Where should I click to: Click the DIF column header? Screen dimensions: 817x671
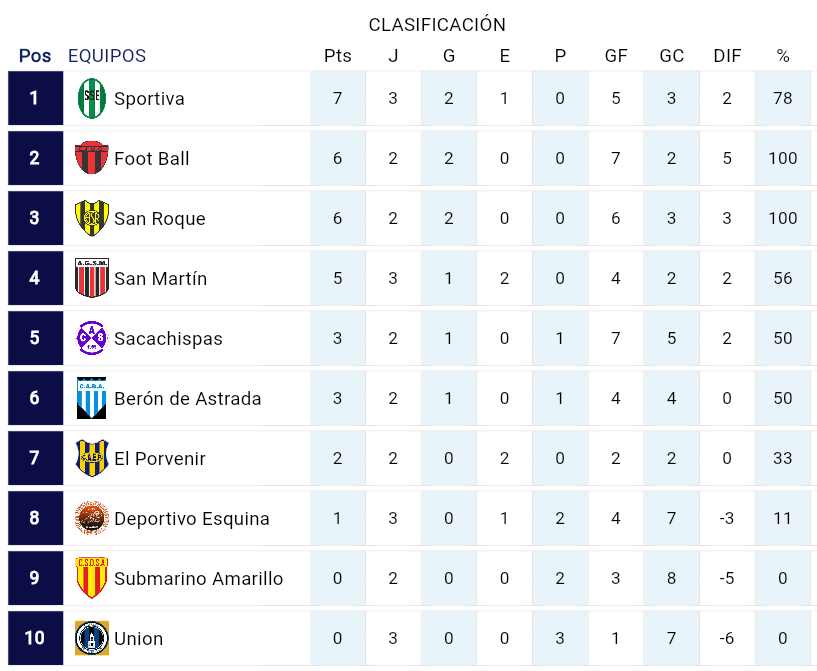[x=727, y=56]
